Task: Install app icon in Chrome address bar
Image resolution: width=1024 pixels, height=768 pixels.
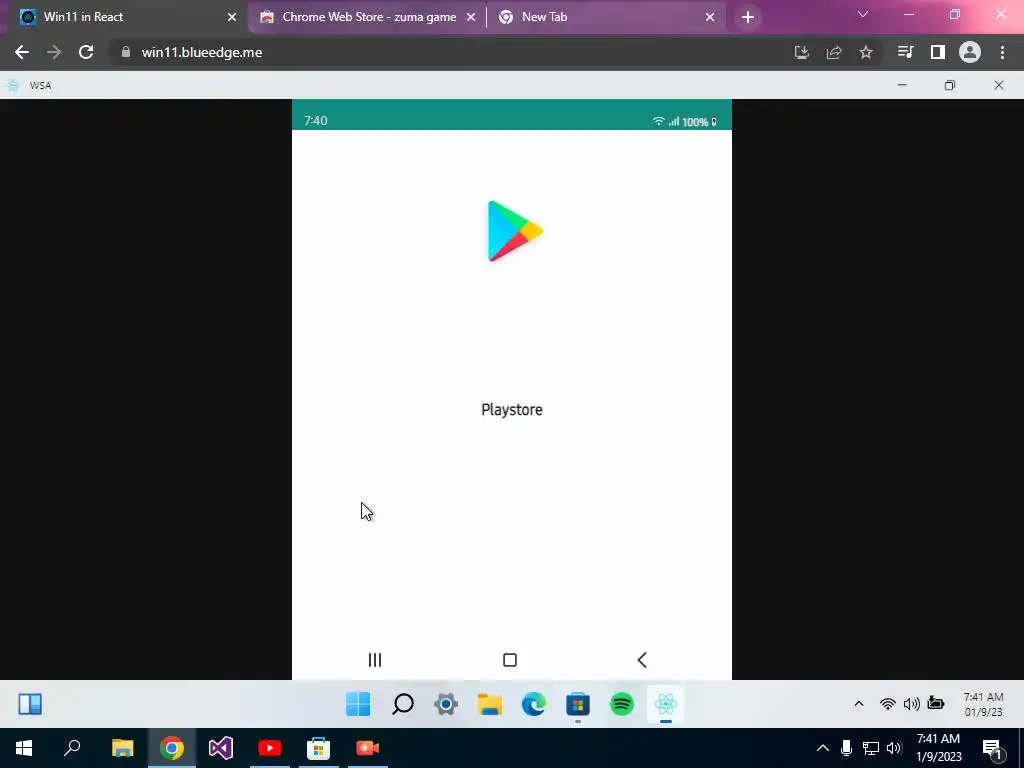Action: [802, 52]
